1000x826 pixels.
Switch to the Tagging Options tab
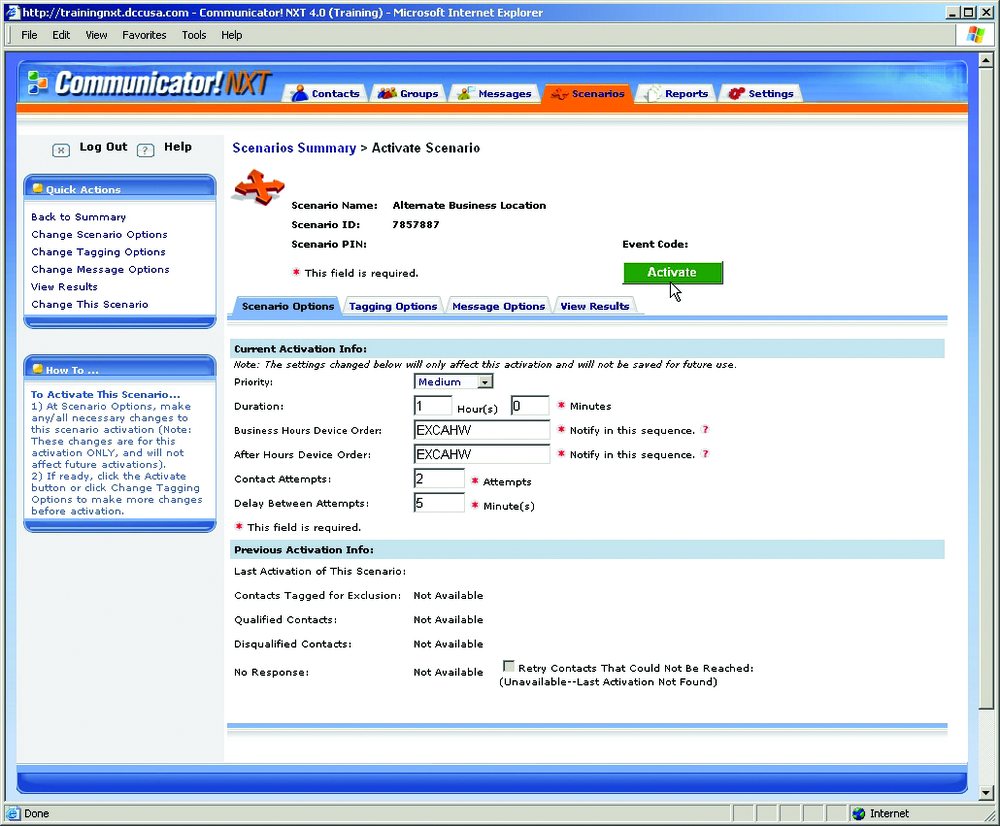(x=393, y=306)
